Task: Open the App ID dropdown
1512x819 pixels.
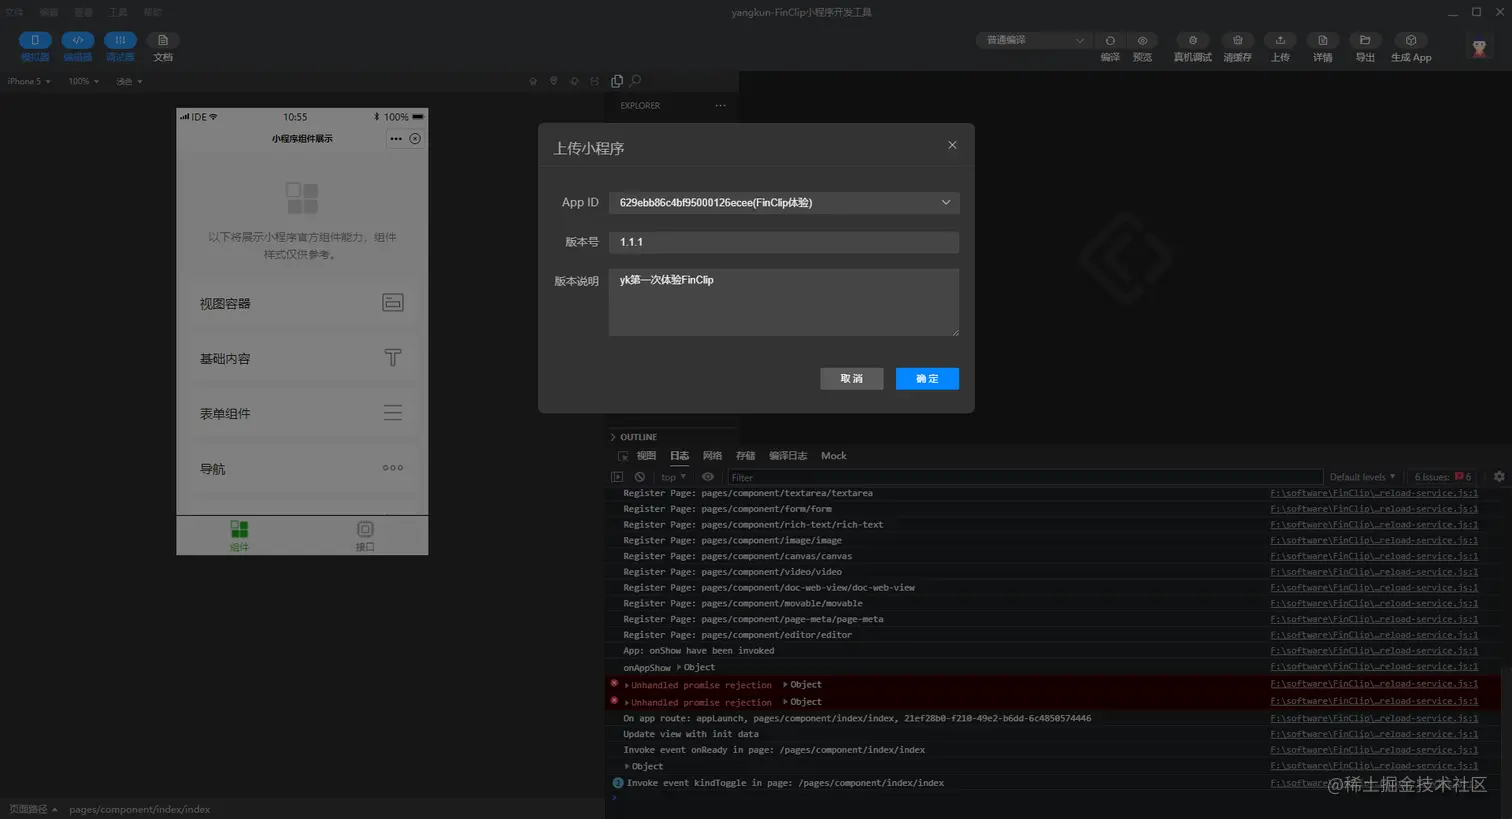Action: (784, 203)
